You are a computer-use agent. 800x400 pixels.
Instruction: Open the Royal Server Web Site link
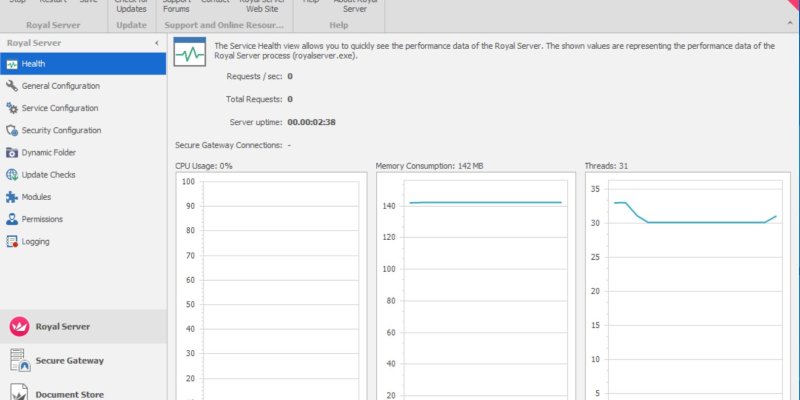[262, 6]
